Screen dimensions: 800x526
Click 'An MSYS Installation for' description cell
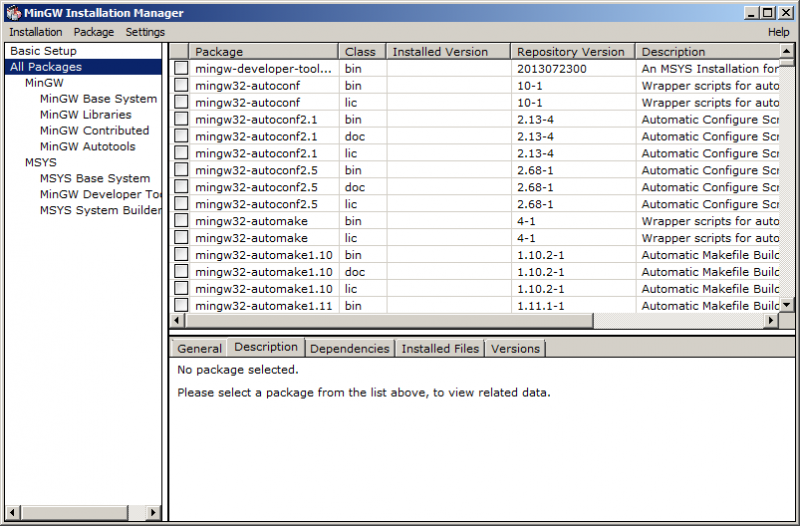[x=710, y=69]
